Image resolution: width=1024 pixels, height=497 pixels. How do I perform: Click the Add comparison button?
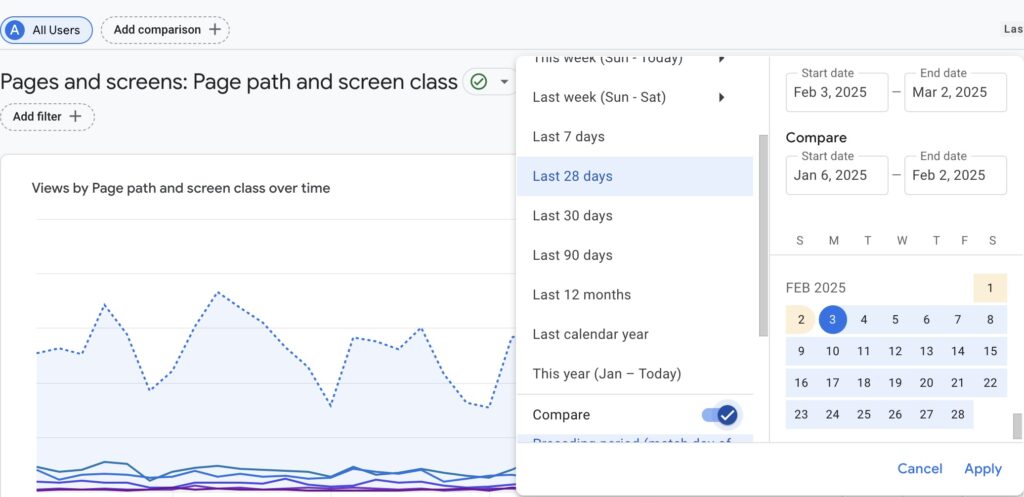[x=165, y=30]
